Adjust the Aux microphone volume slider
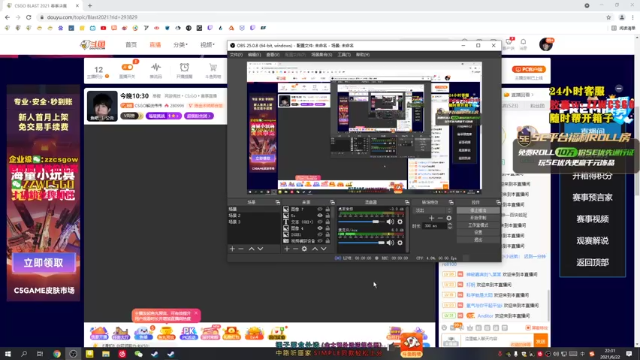 pos(361,242)
